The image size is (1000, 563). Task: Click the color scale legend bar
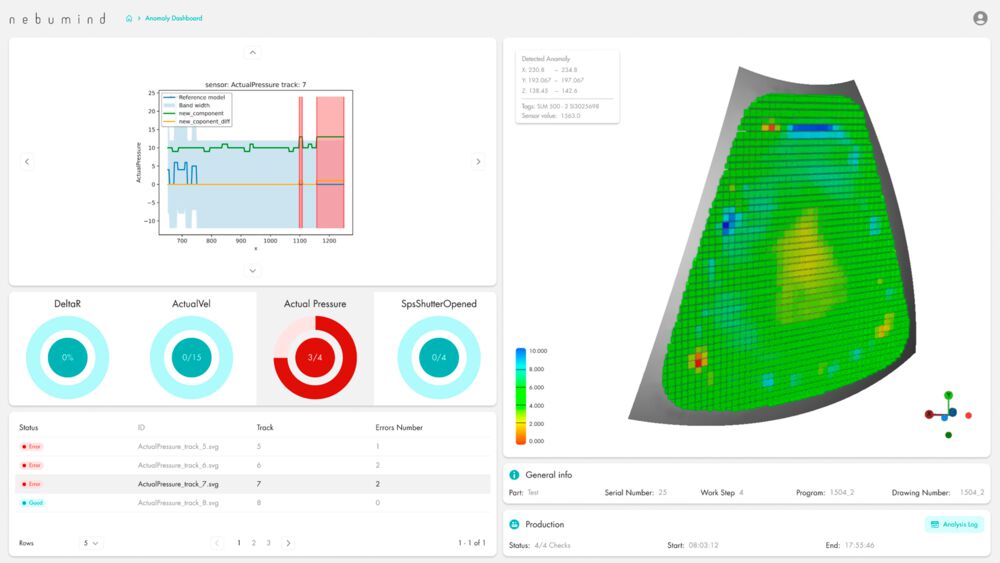point(522,396)
